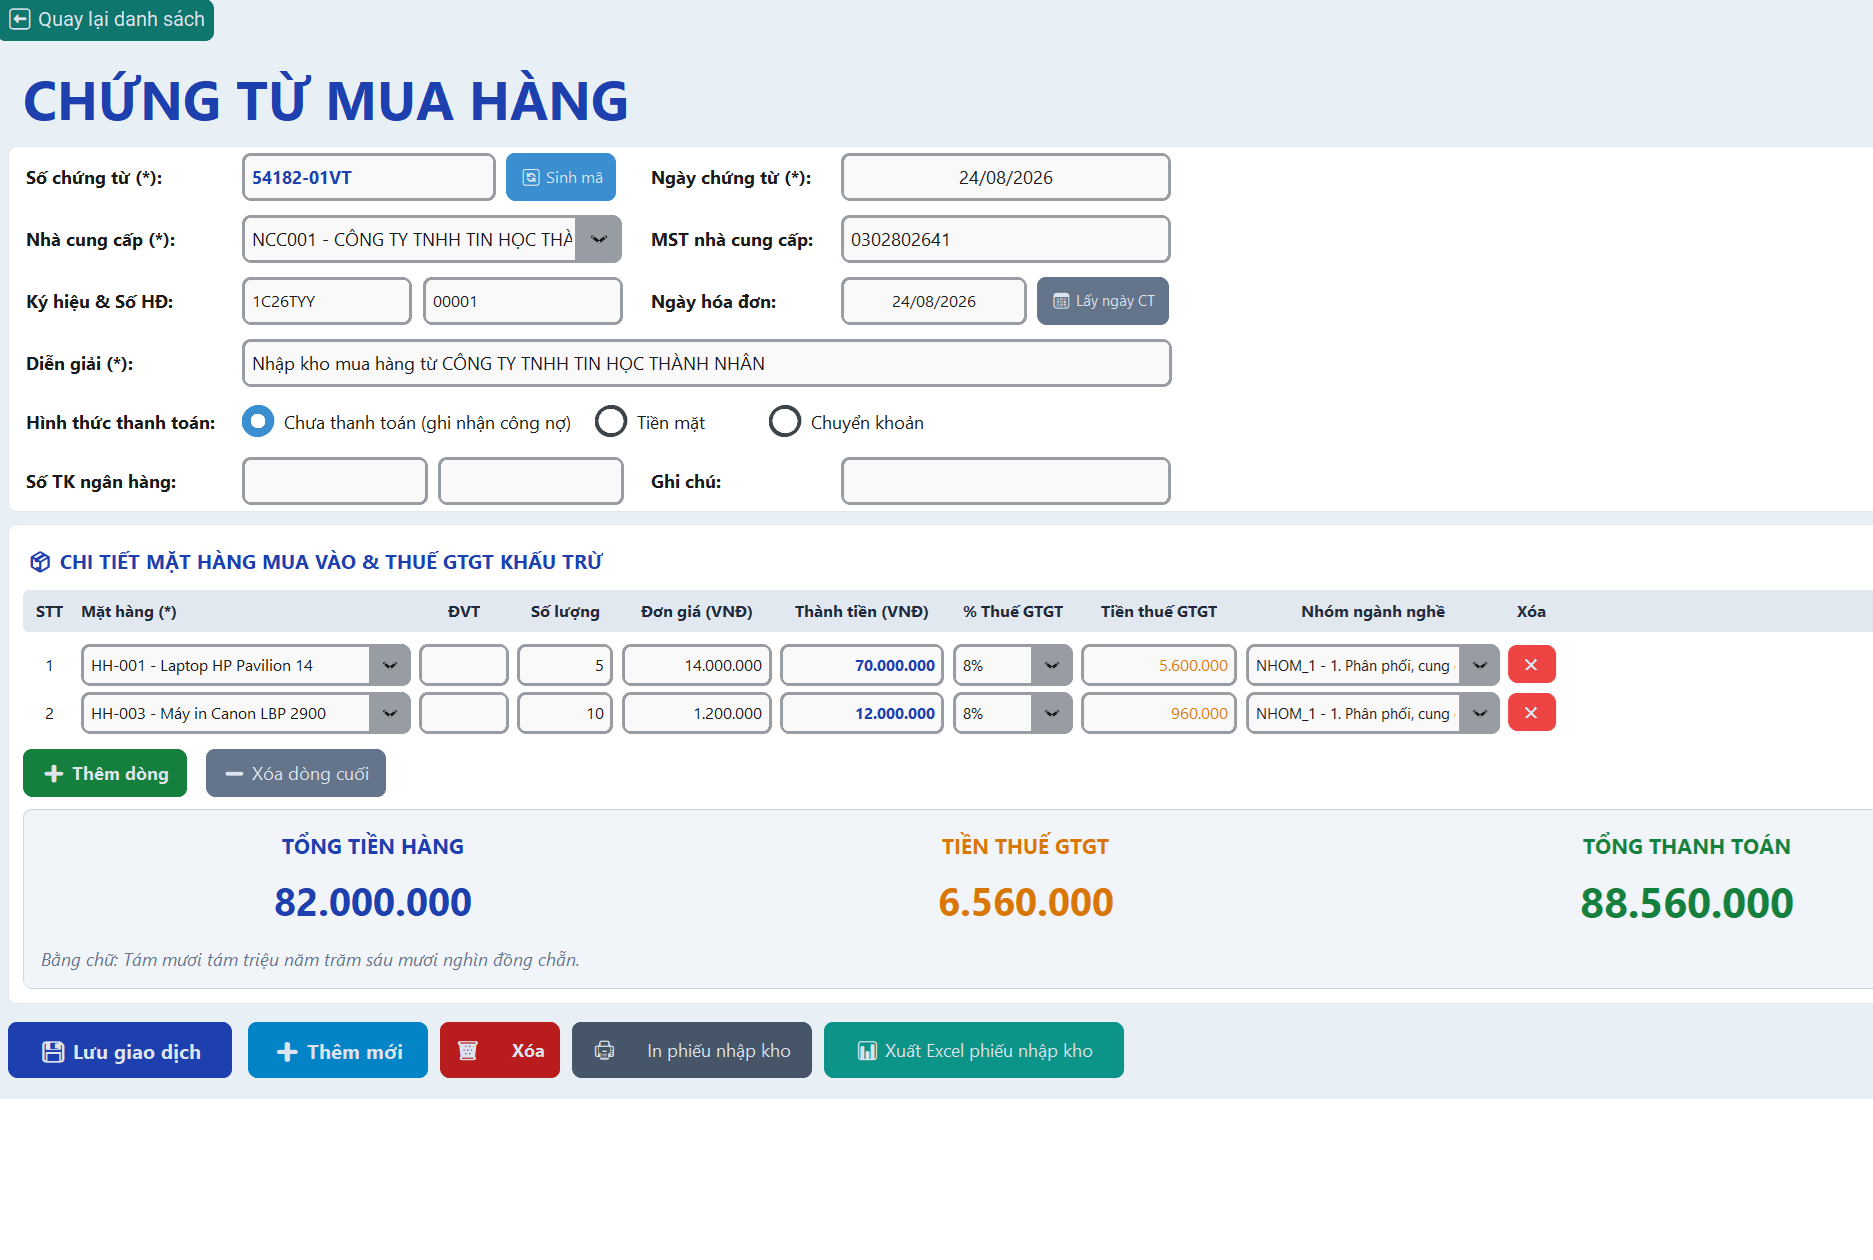Image resolution: width=1873 pixels, height=1260 pixels.
Task: Save with Lưu giao dịch button
Action: click(120, 1050)
